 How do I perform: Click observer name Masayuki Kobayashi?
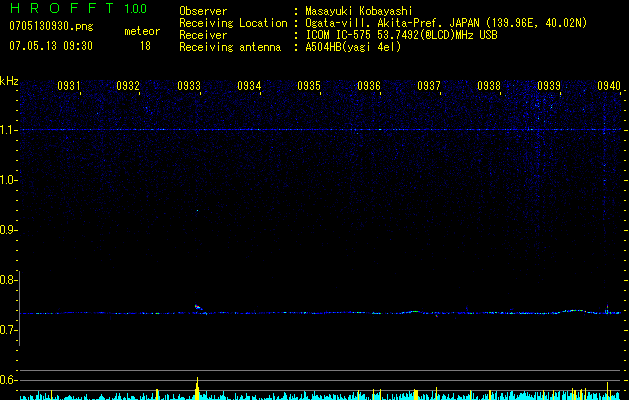pyautogui.click(x=359, y=11)
